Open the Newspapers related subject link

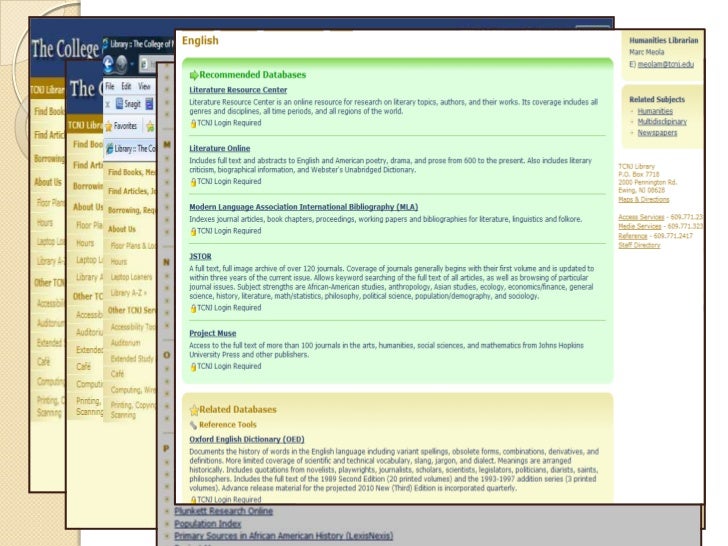[657, 133]
